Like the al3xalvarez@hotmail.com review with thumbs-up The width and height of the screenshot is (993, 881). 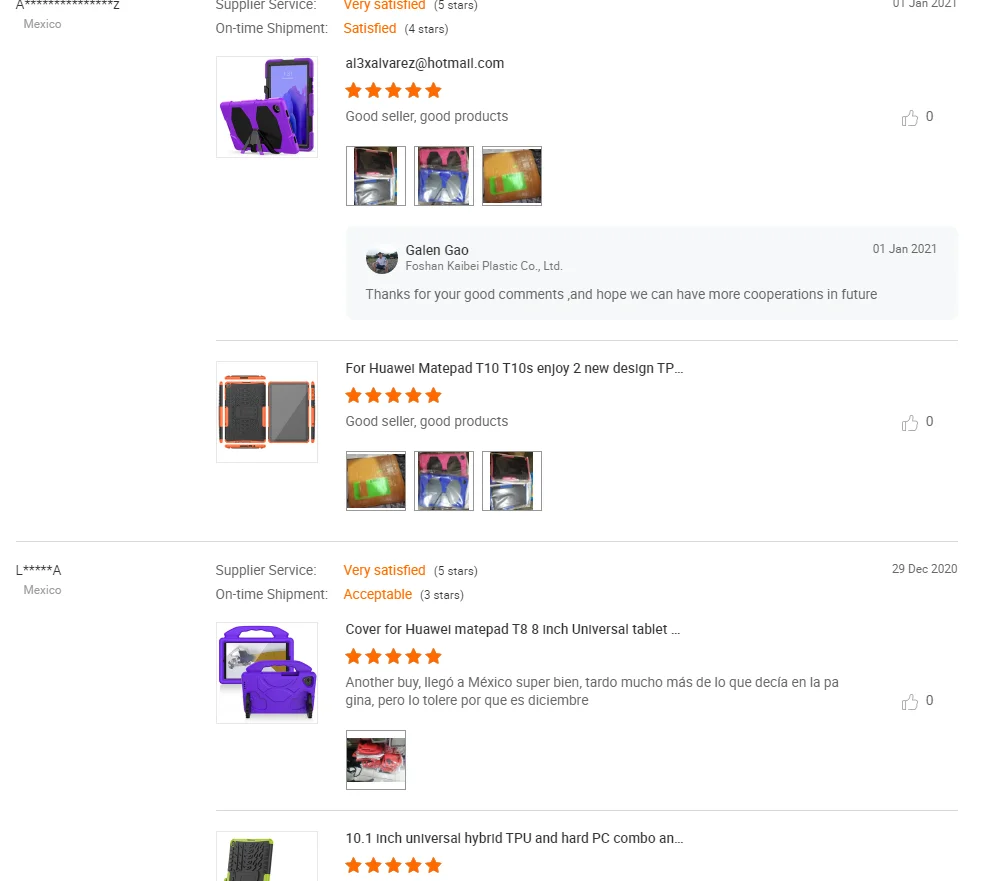[909, 118]
